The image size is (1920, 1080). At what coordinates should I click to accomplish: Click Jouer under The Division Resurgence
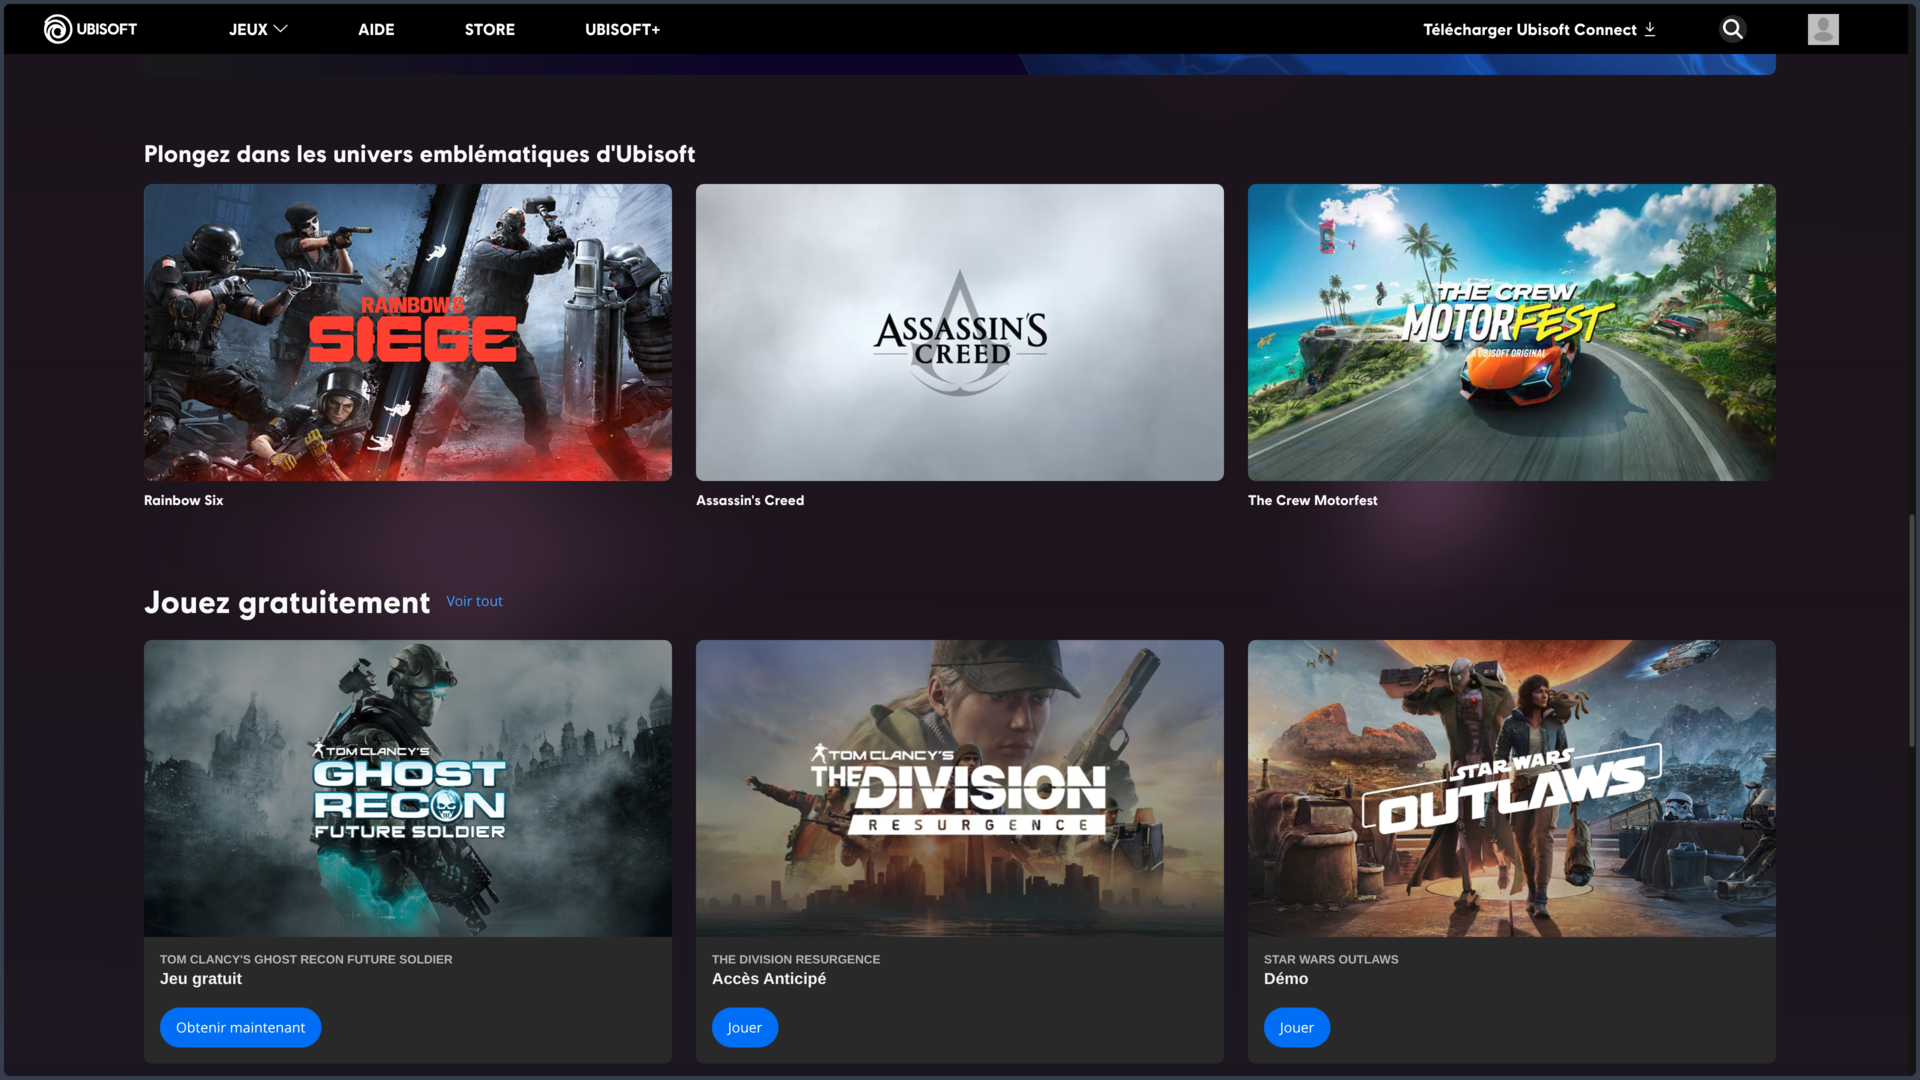click(745, 1027)
